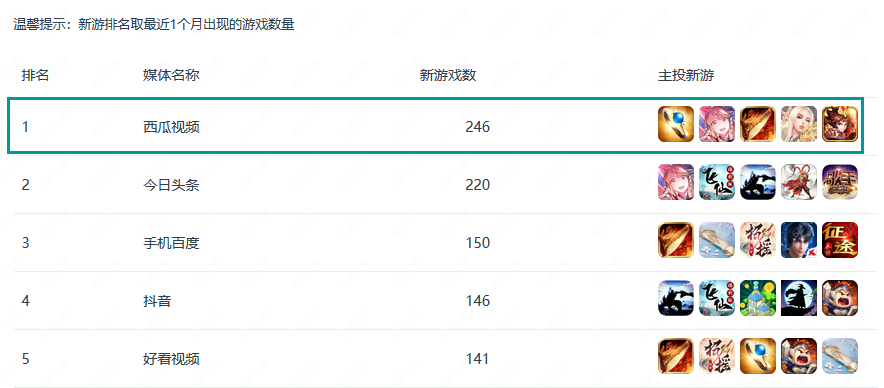Click the blue gem ring game icon in 西瓜视频 row

point(675,124)
